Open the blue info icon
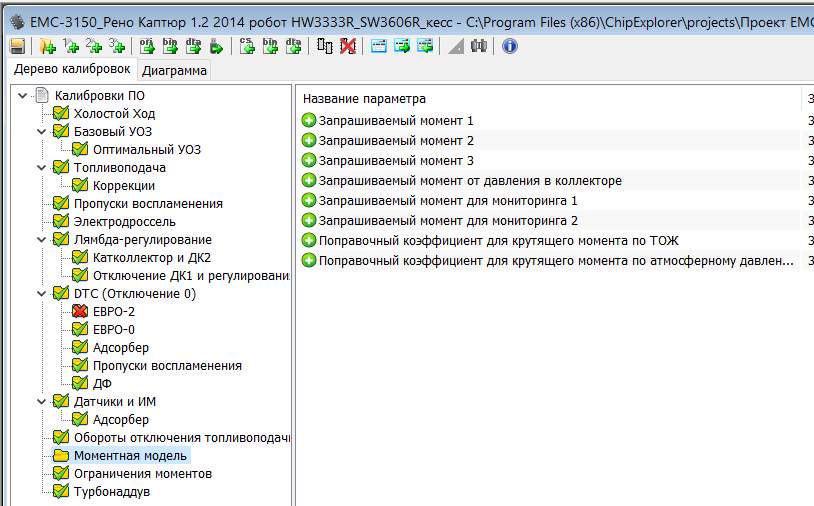814x506 pixels. (x=509, y=46)
